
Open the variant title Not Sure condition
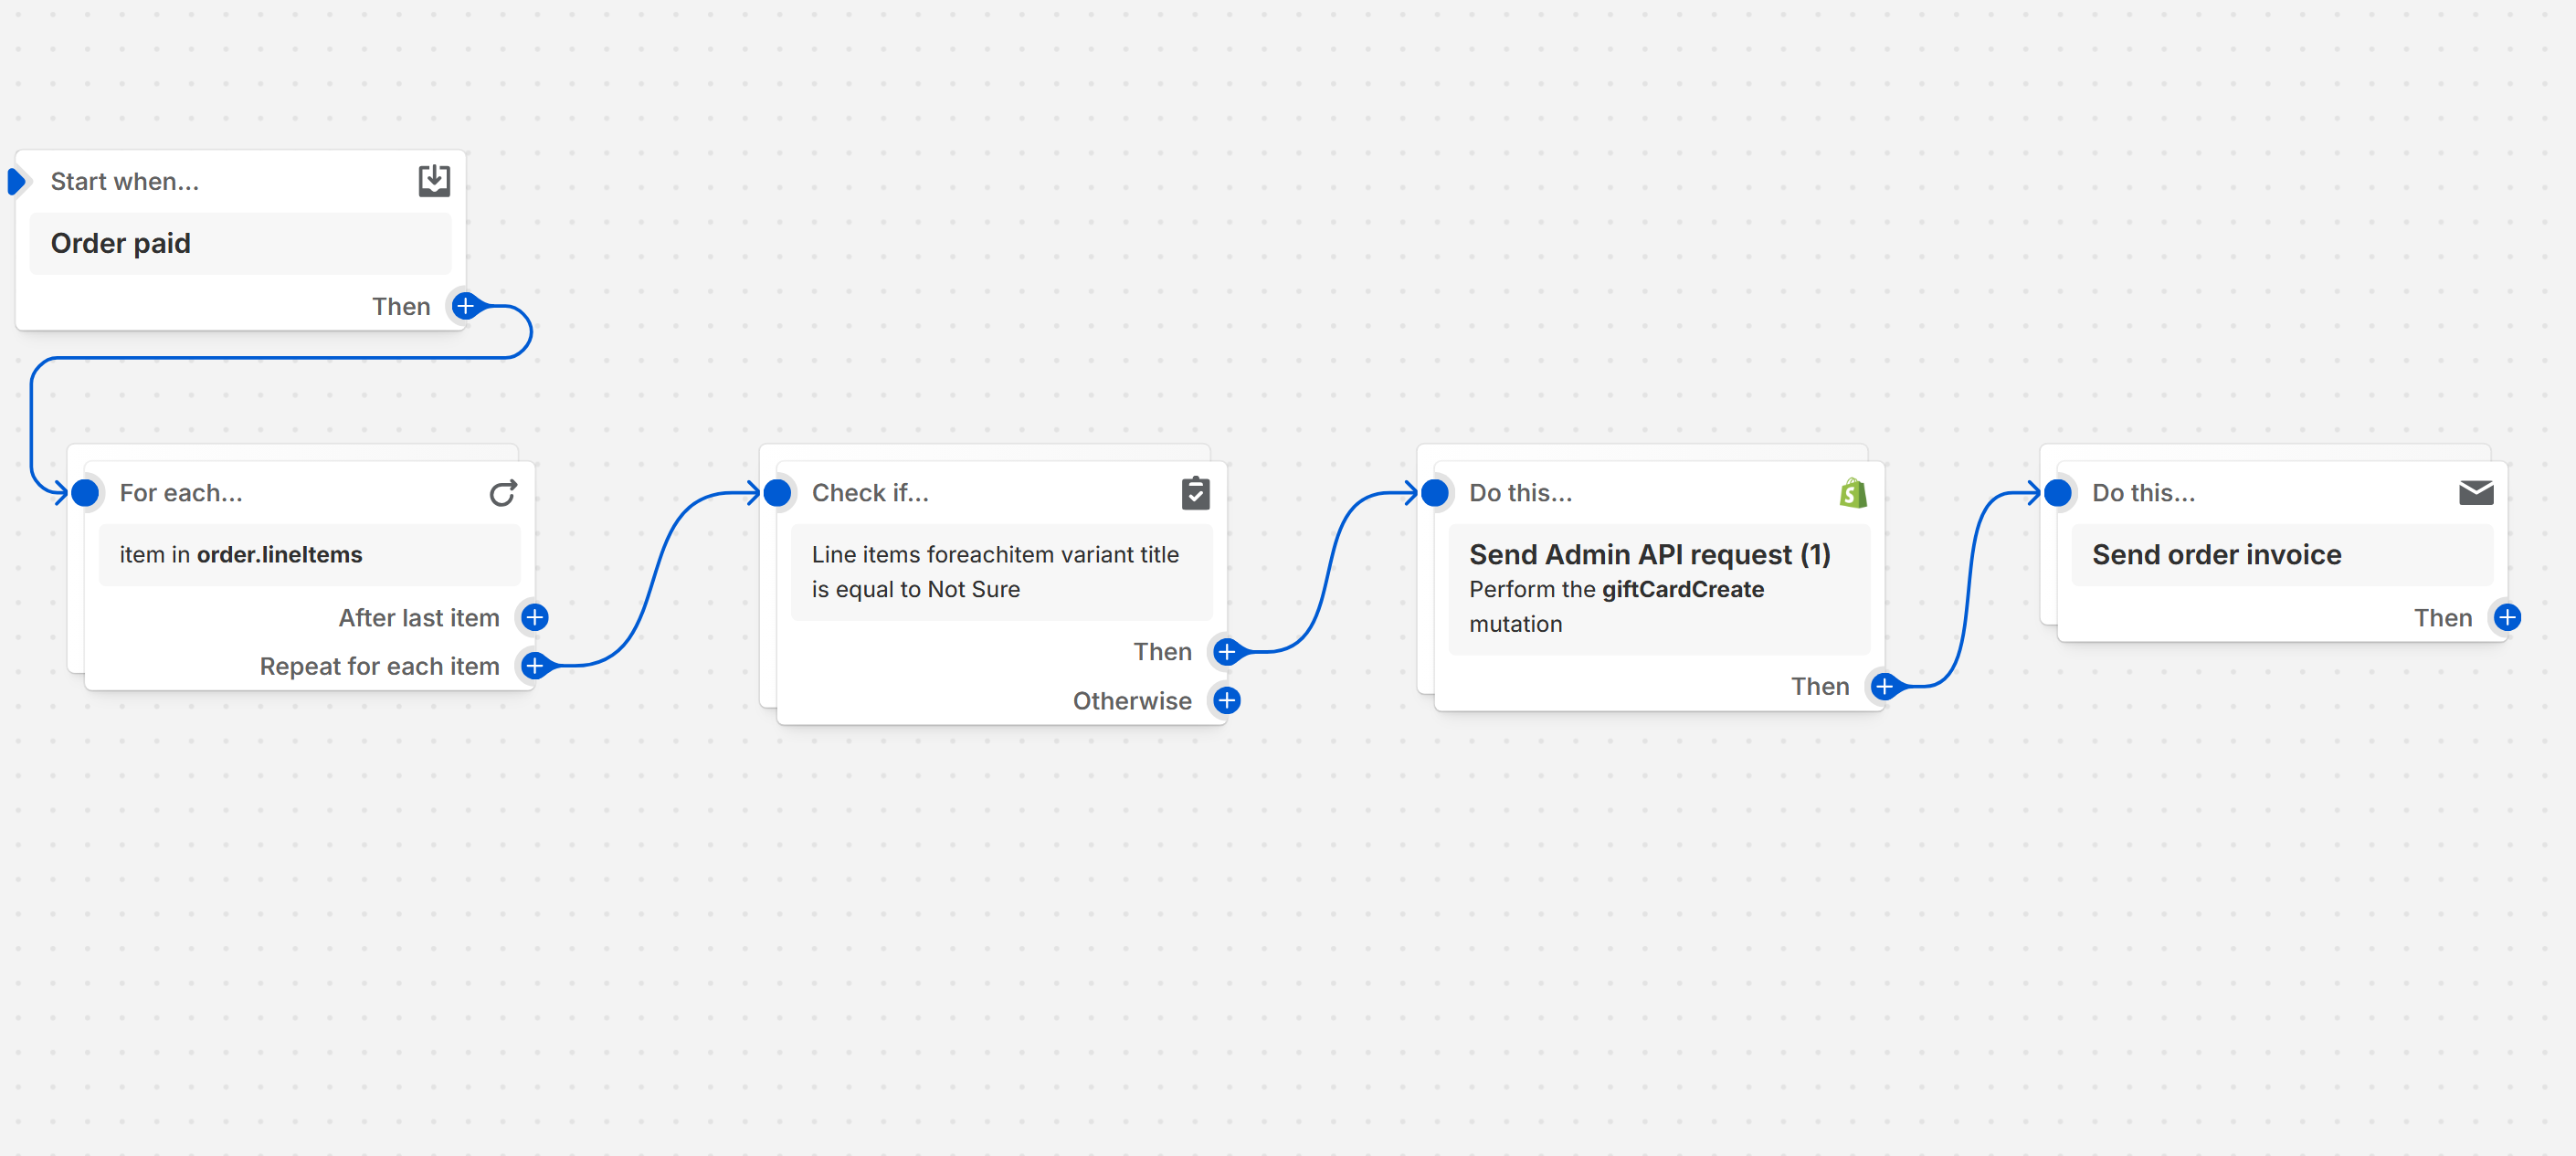[1000, 572]
